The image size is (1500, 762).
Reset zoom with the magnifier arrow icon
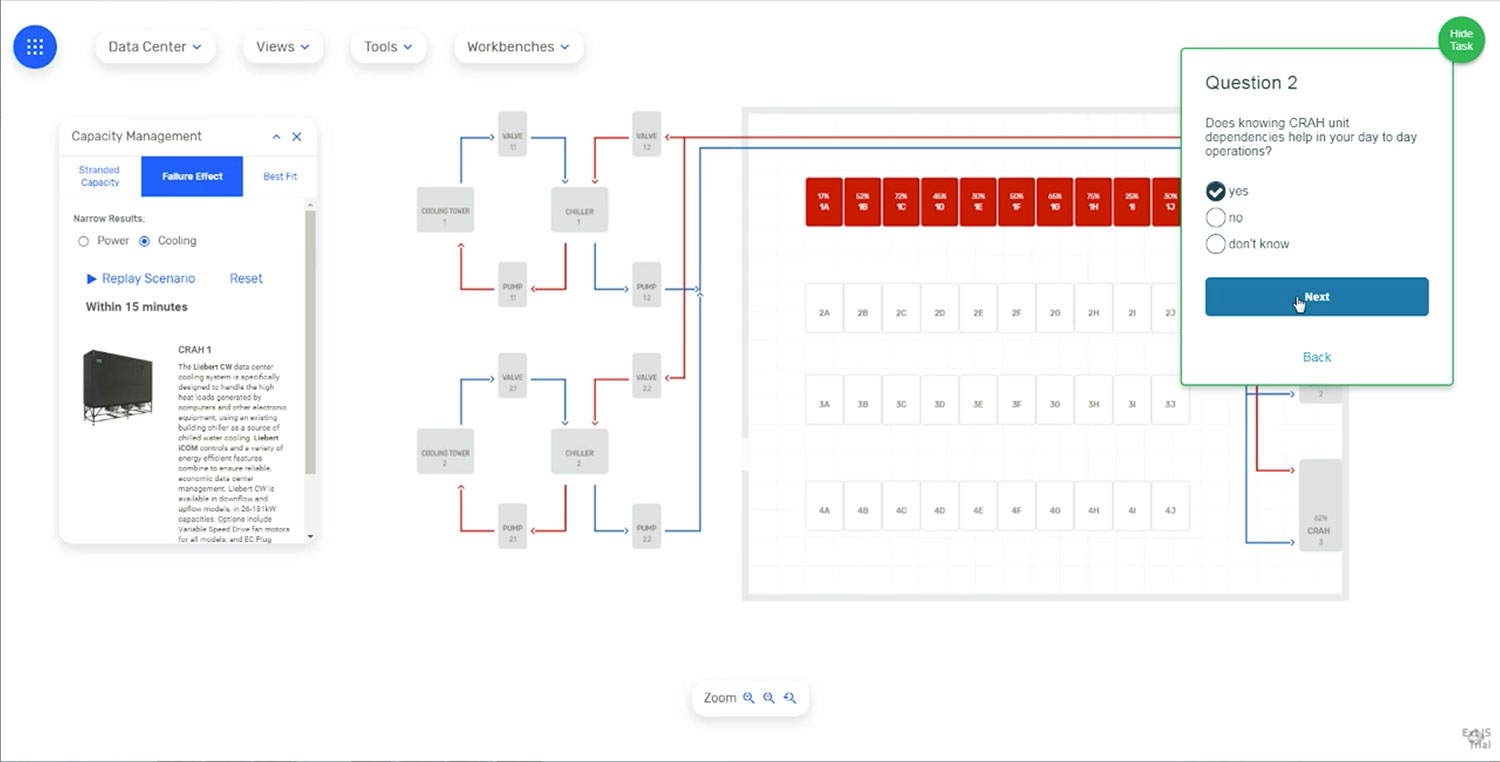point(790,698)
